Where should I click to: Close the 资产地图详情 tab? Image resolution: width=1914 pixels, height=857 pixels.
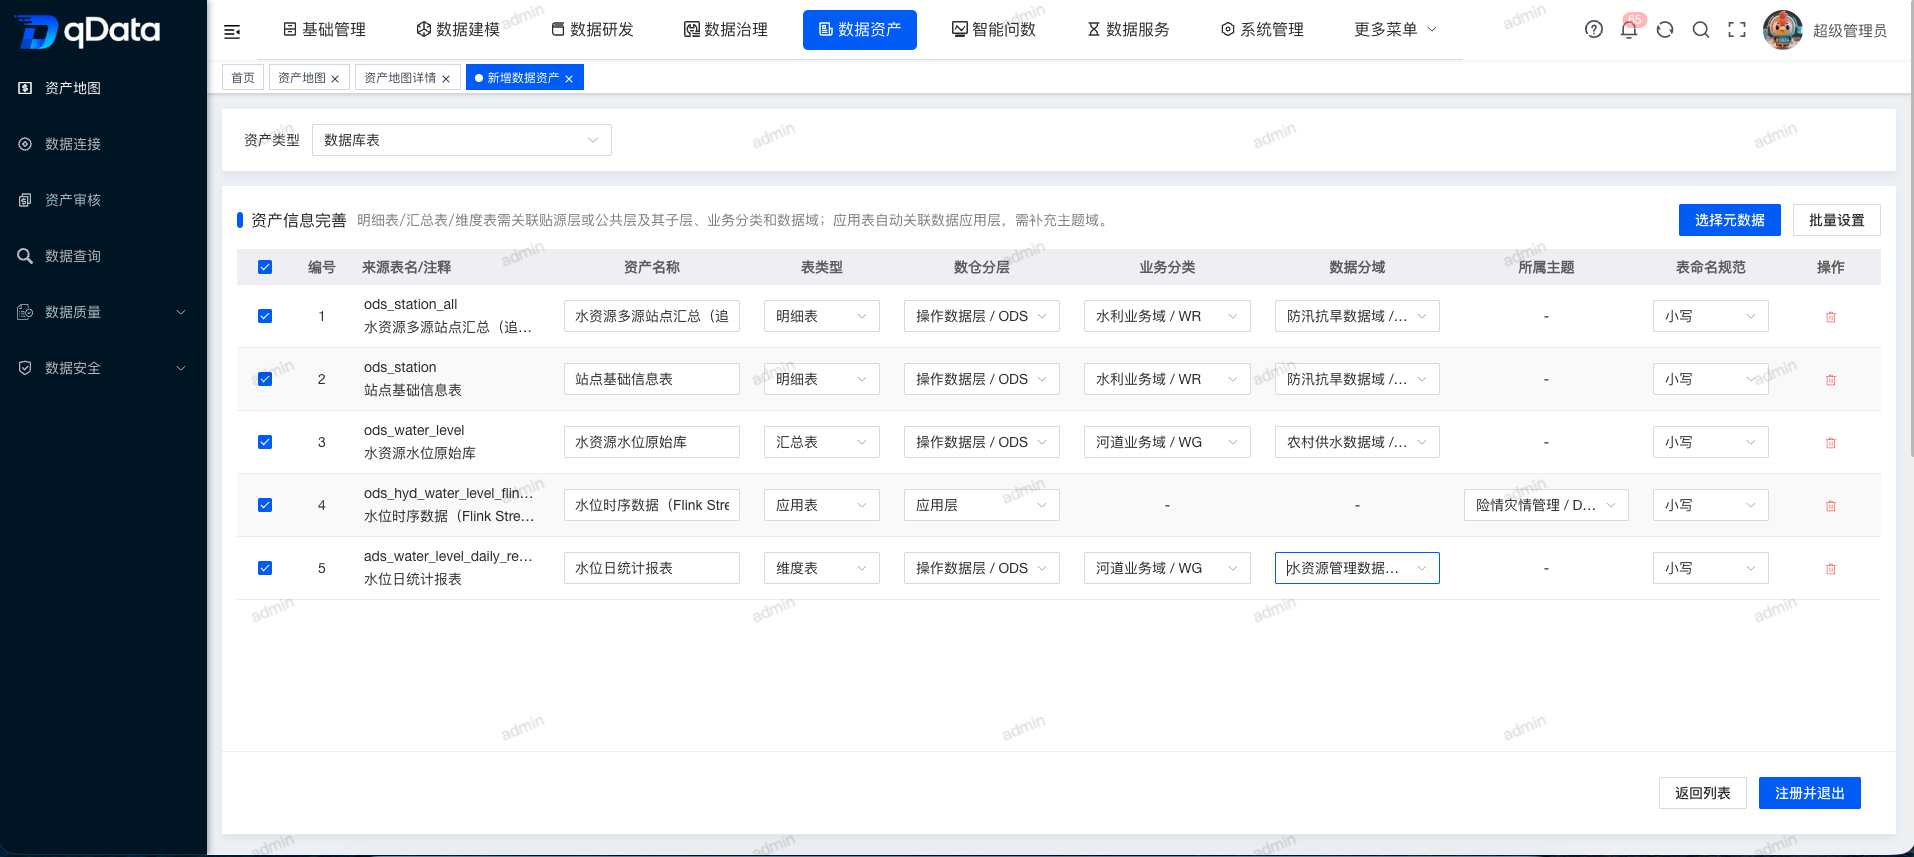click(x=446, y=79)
